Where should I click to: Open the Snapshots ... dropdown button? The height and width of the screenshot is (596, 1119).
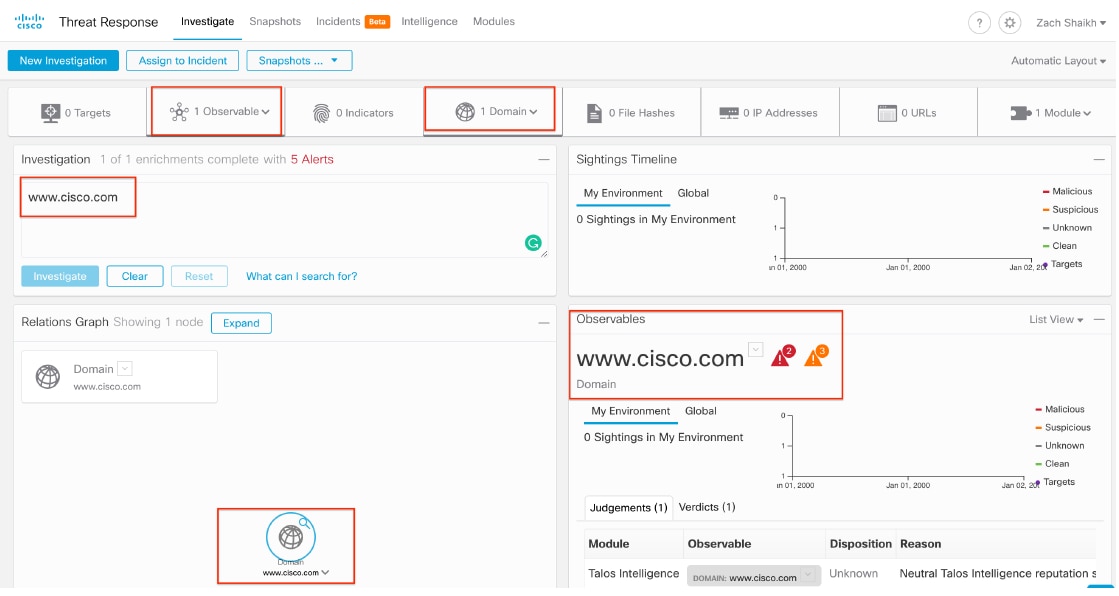299,61
